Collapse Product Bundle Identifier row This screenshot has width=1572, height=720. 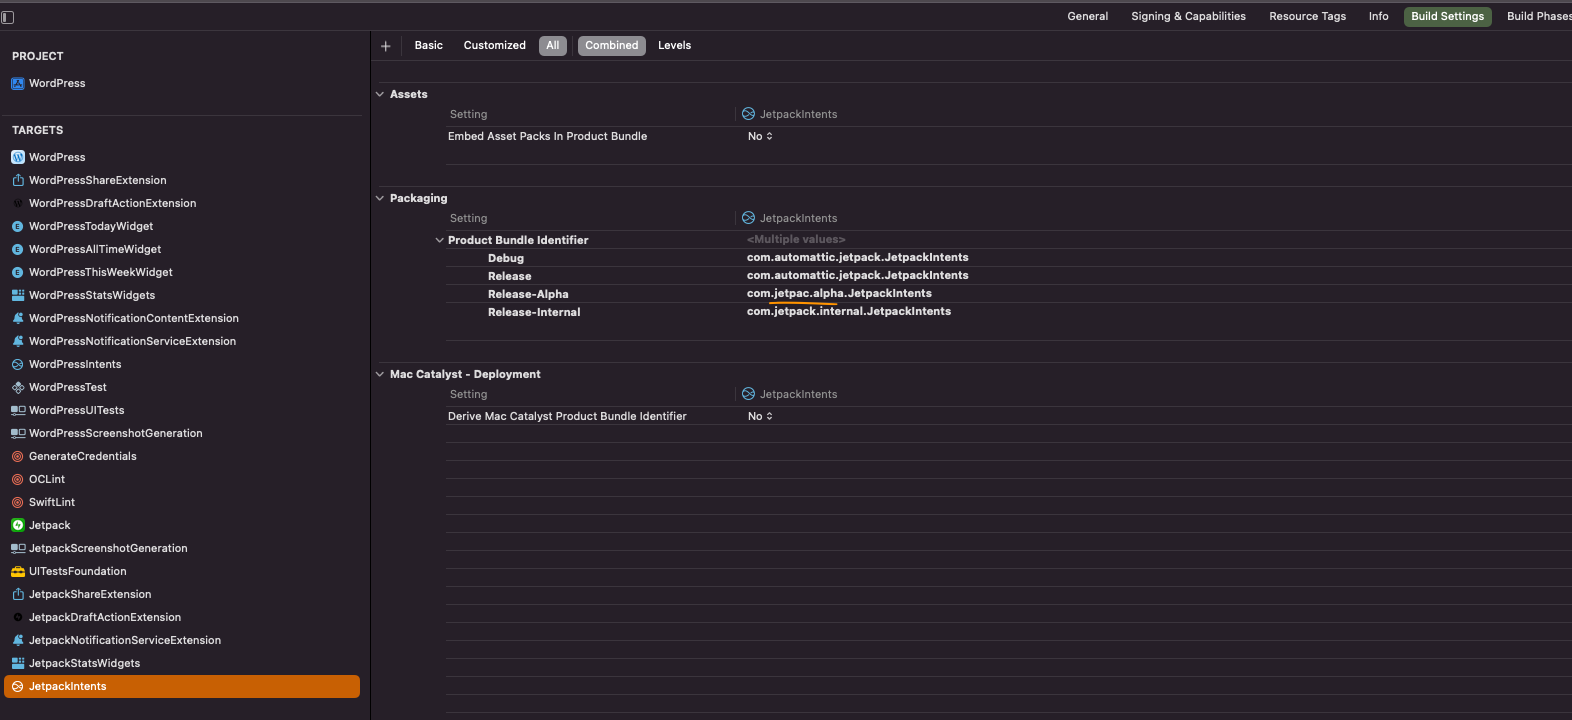(439, 240)
